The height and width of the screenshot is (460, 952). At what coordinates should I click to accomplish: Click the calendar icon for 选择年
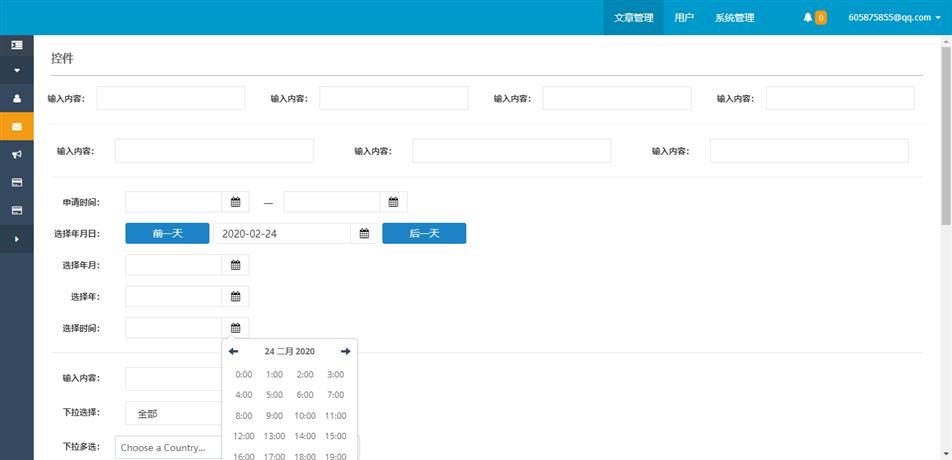coord(236,296)
